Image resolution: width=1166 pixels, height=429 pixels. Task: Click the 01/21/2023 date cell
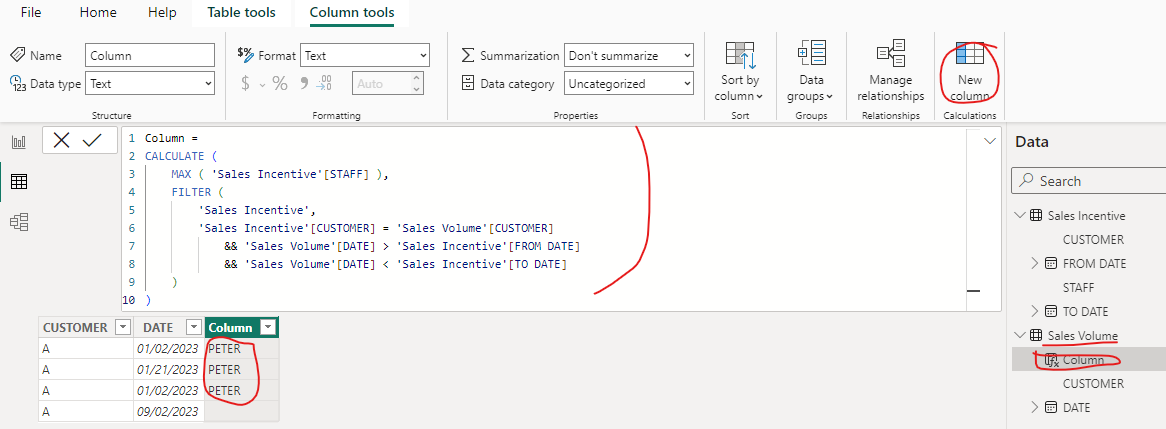[x=169, y=370]
